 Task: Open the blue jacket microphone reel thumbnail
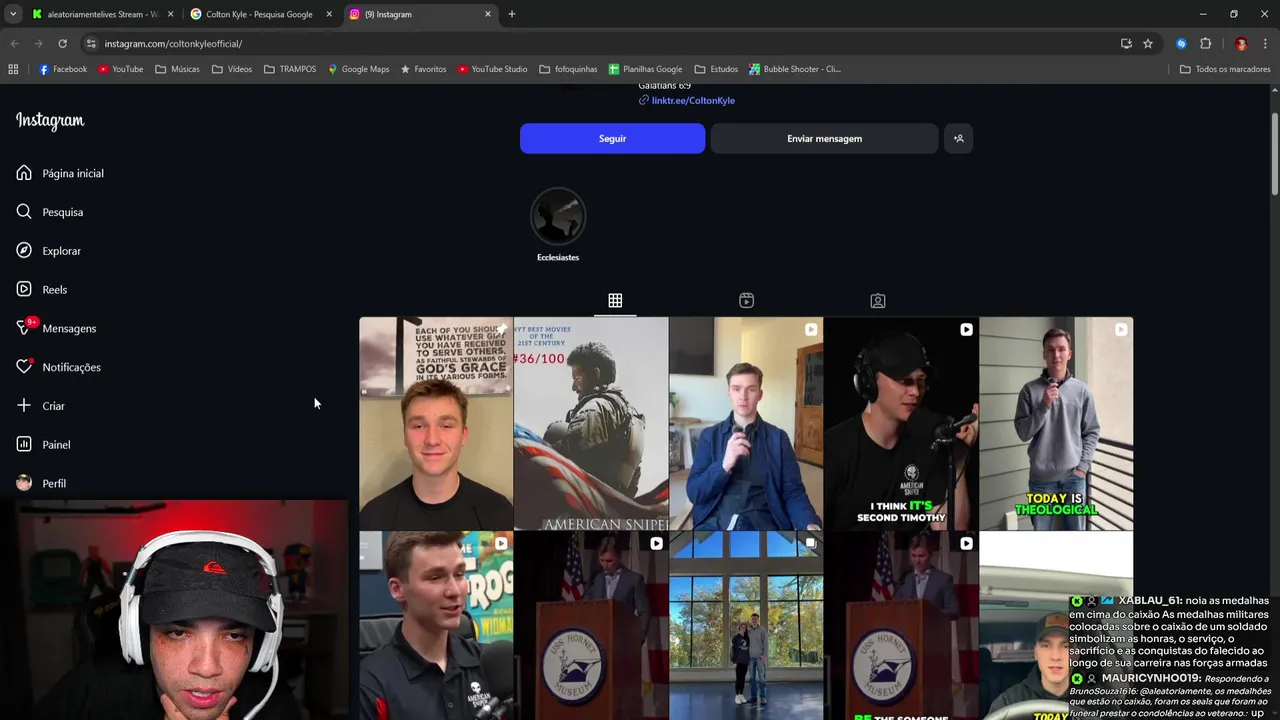click(x=746, y=424)
